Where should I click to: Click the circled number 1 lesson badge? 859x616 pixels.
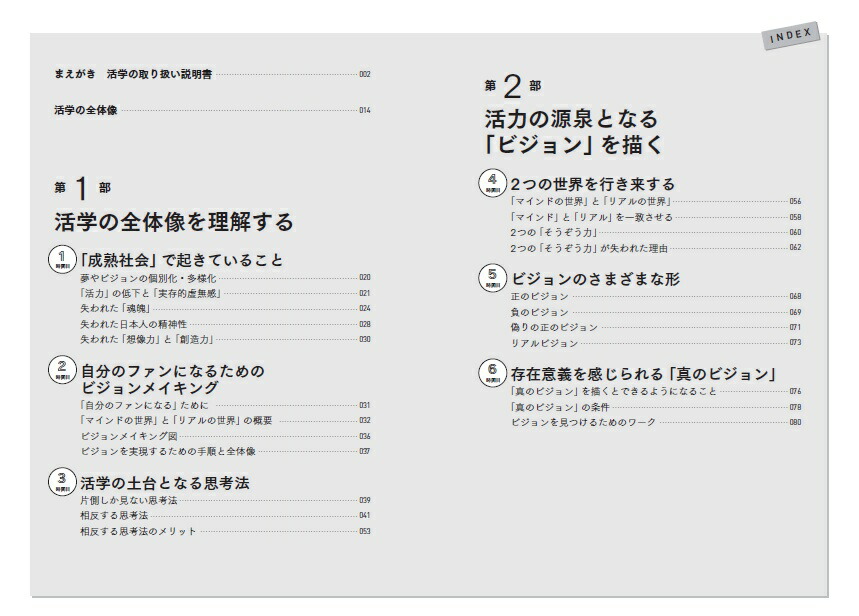coord(62,258)
